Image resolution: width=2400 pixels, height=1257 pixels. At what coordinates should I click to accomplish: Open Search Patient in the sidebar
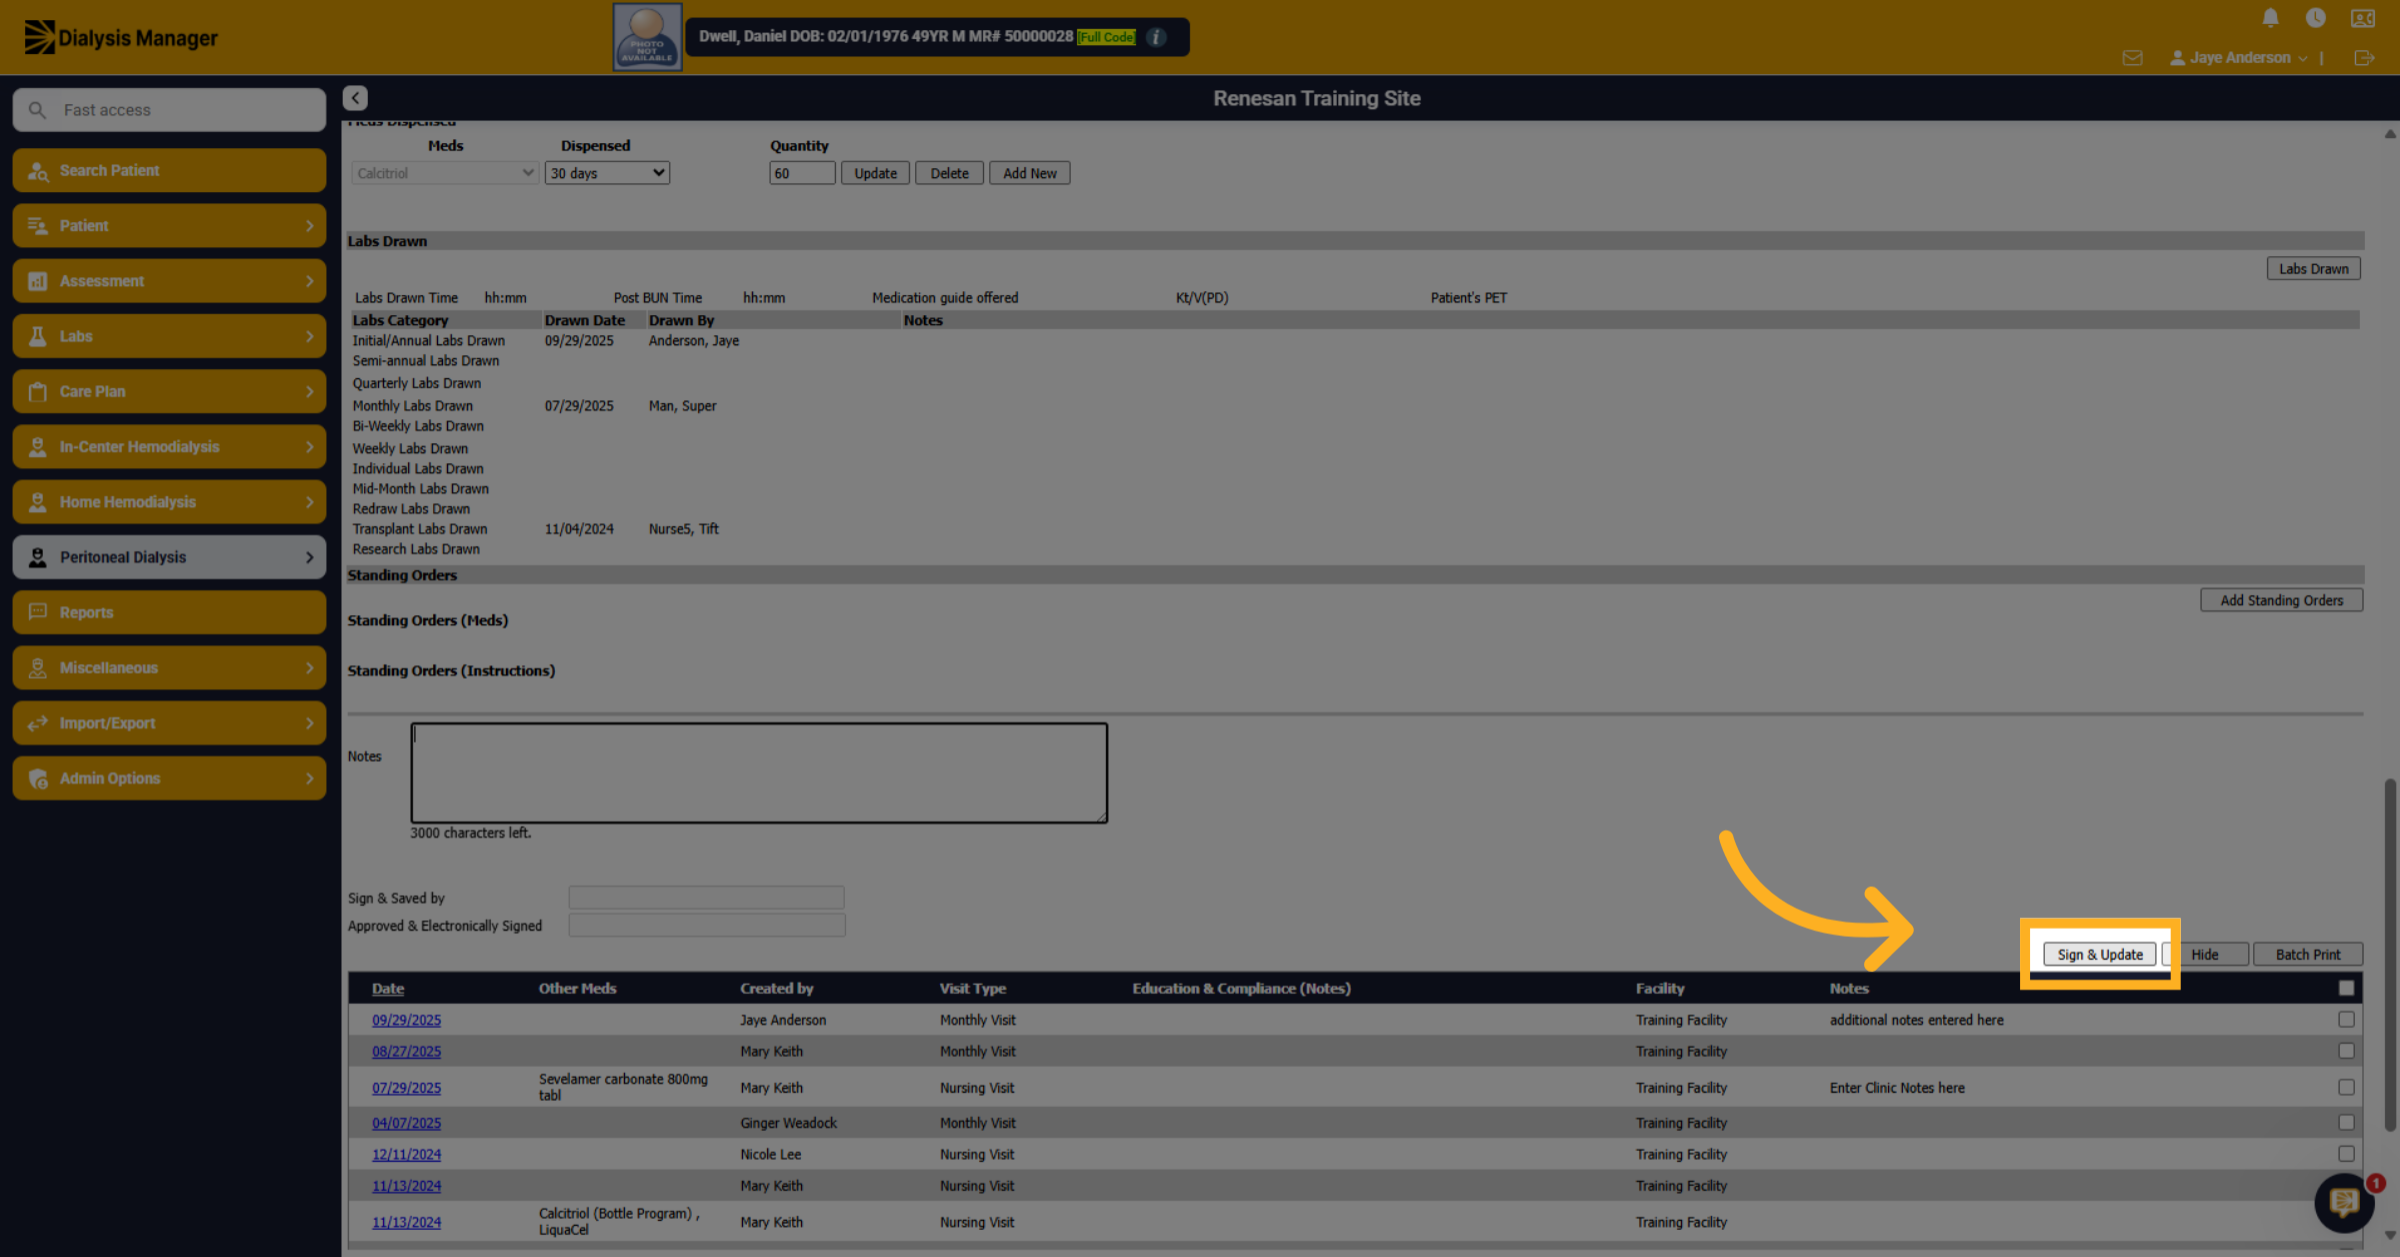169,170
